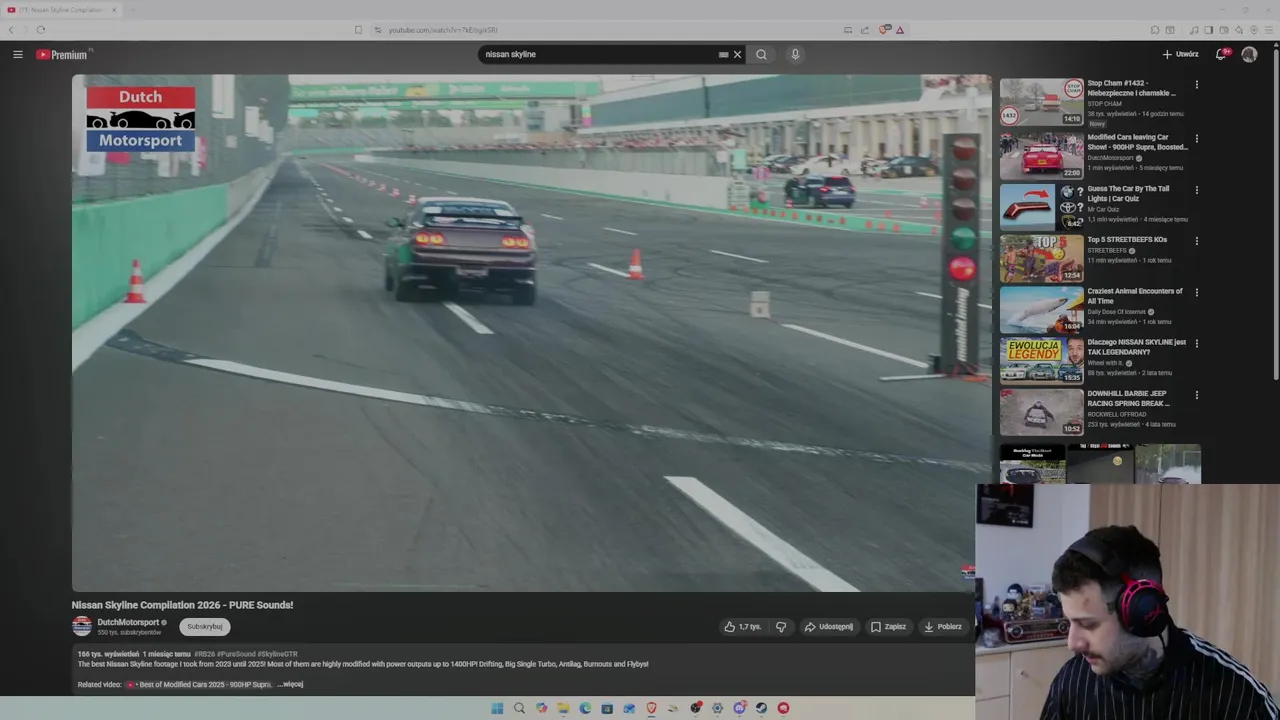Viewport: 1280px width, 720px height.
Task: Bookmark this page with the bookmark icon
Action: point(358,30)
